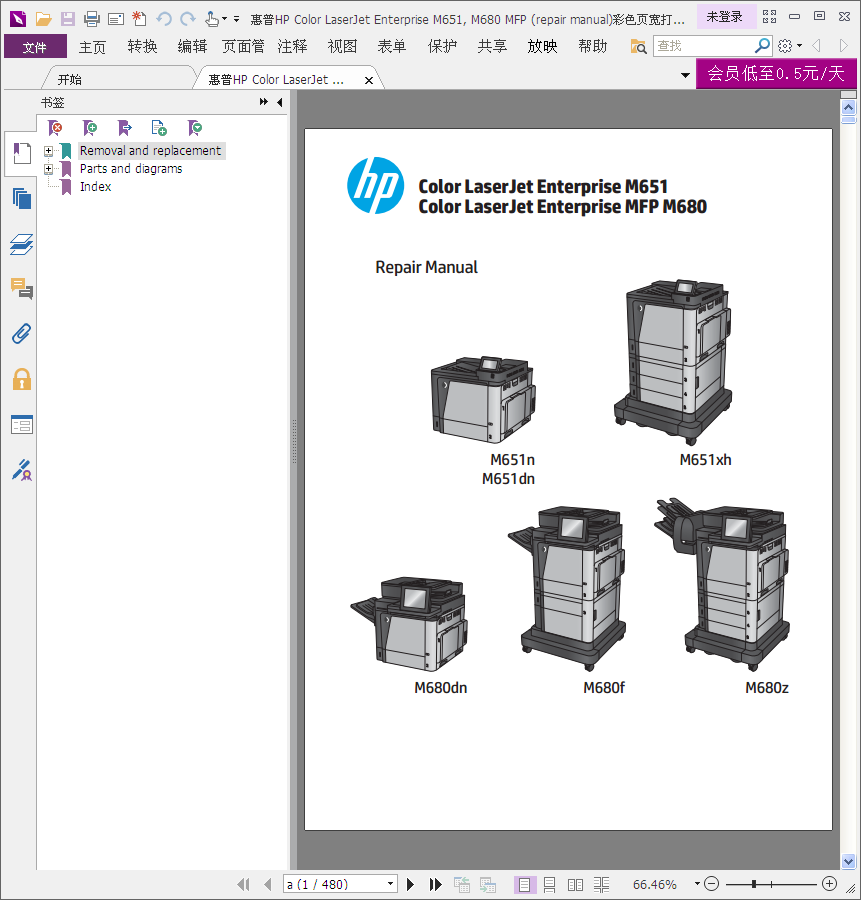Open the 帮助 help tab

(x=592, y=46)
